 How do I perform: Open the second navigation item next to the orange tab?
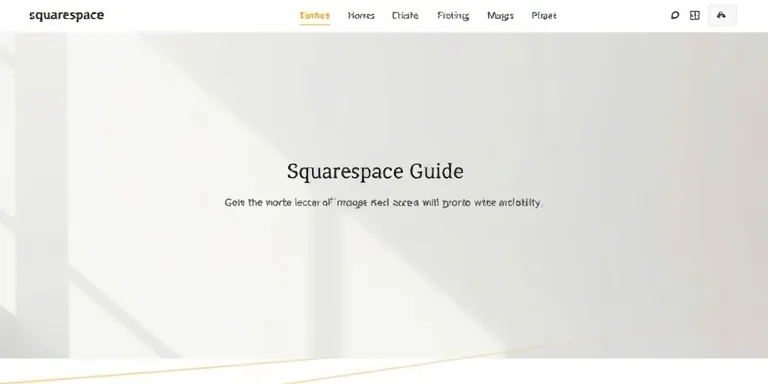(361, 16)
